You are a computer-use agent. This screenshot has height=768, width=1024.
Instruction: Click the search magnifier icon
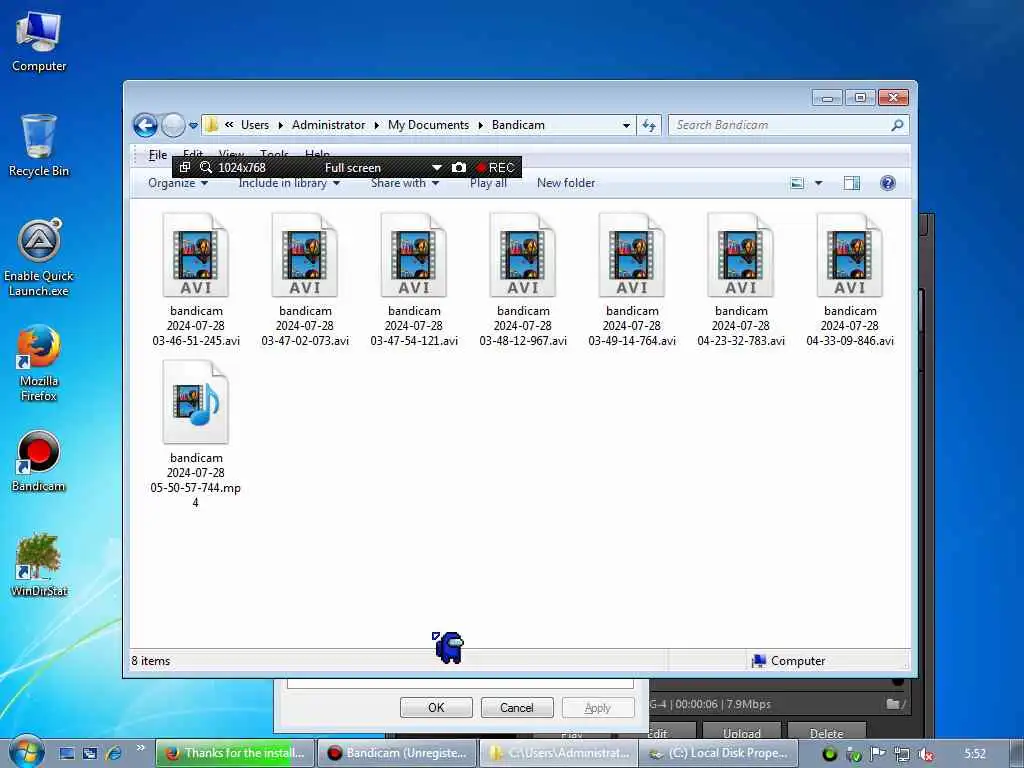[x=897, y=125]
